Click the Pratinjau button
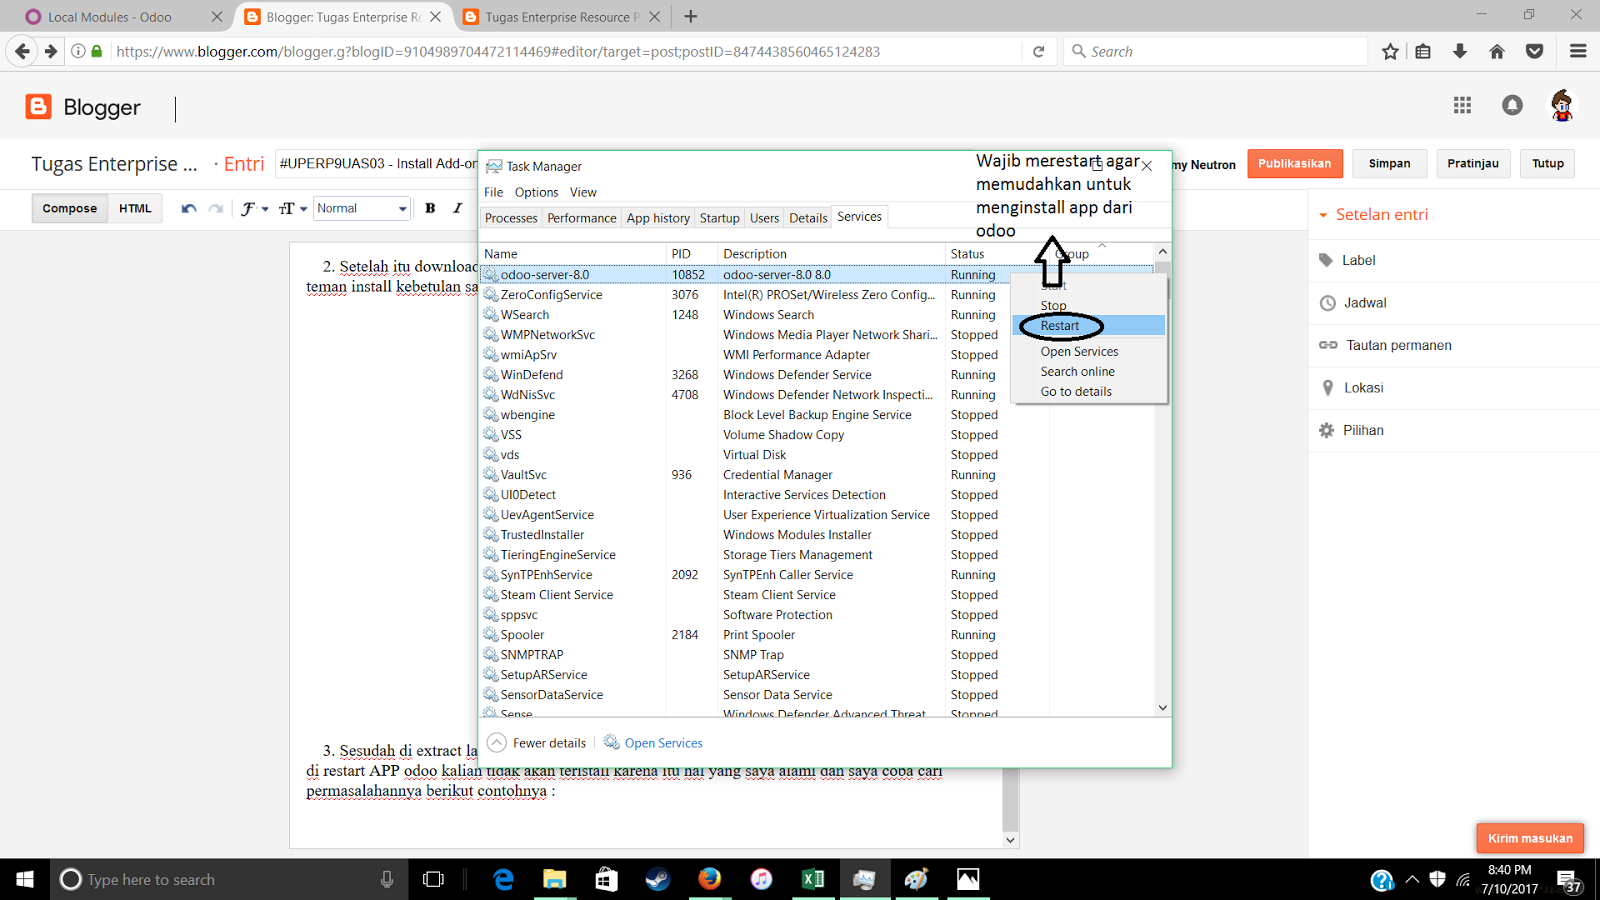The width and height of the screenshot is (1600, 900). [x=1473, y=163]
